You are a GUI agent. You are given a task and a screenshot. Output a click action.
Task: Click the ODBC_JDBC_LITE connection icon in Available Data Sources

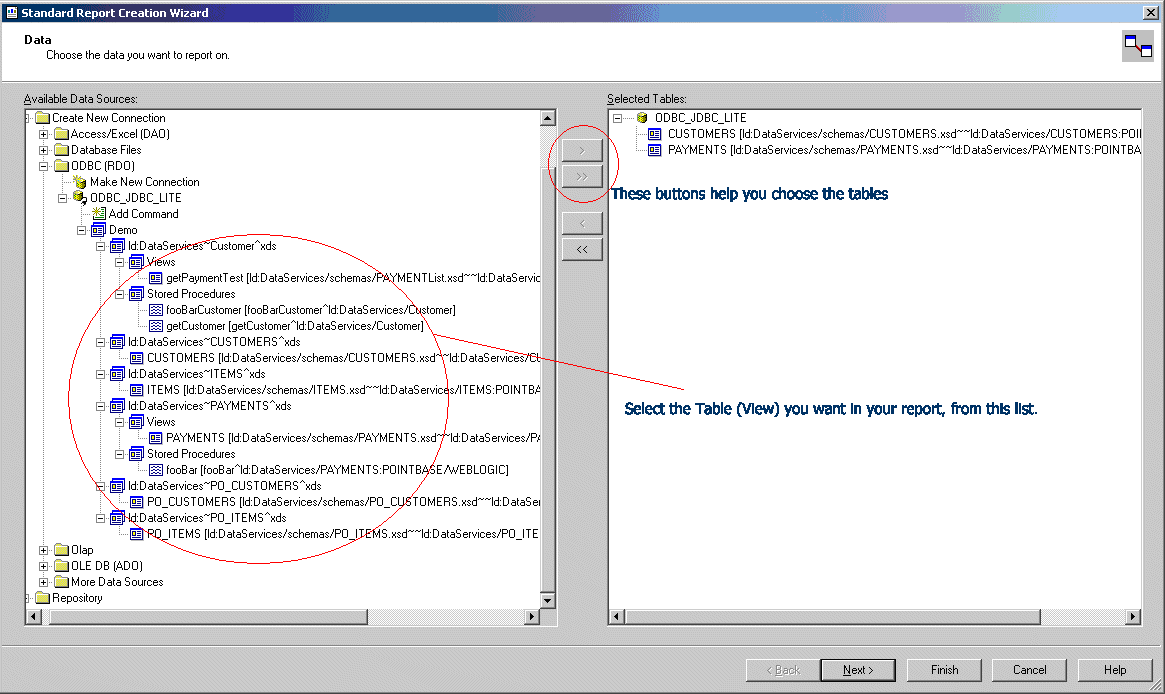click(80, 198)
